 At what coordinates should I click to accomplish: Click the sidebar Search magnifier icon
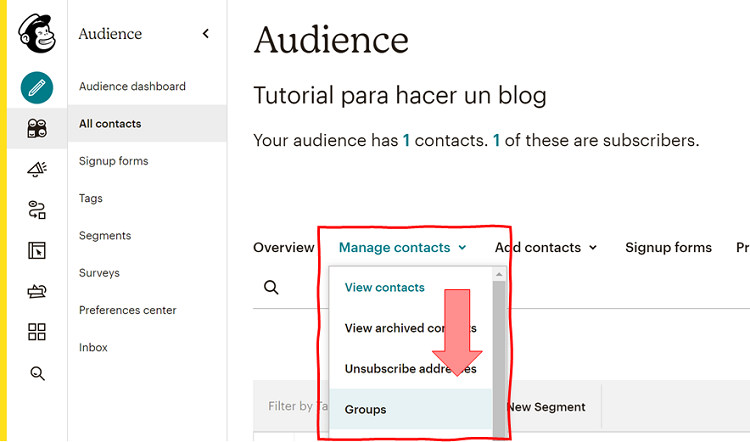point(37,373)
